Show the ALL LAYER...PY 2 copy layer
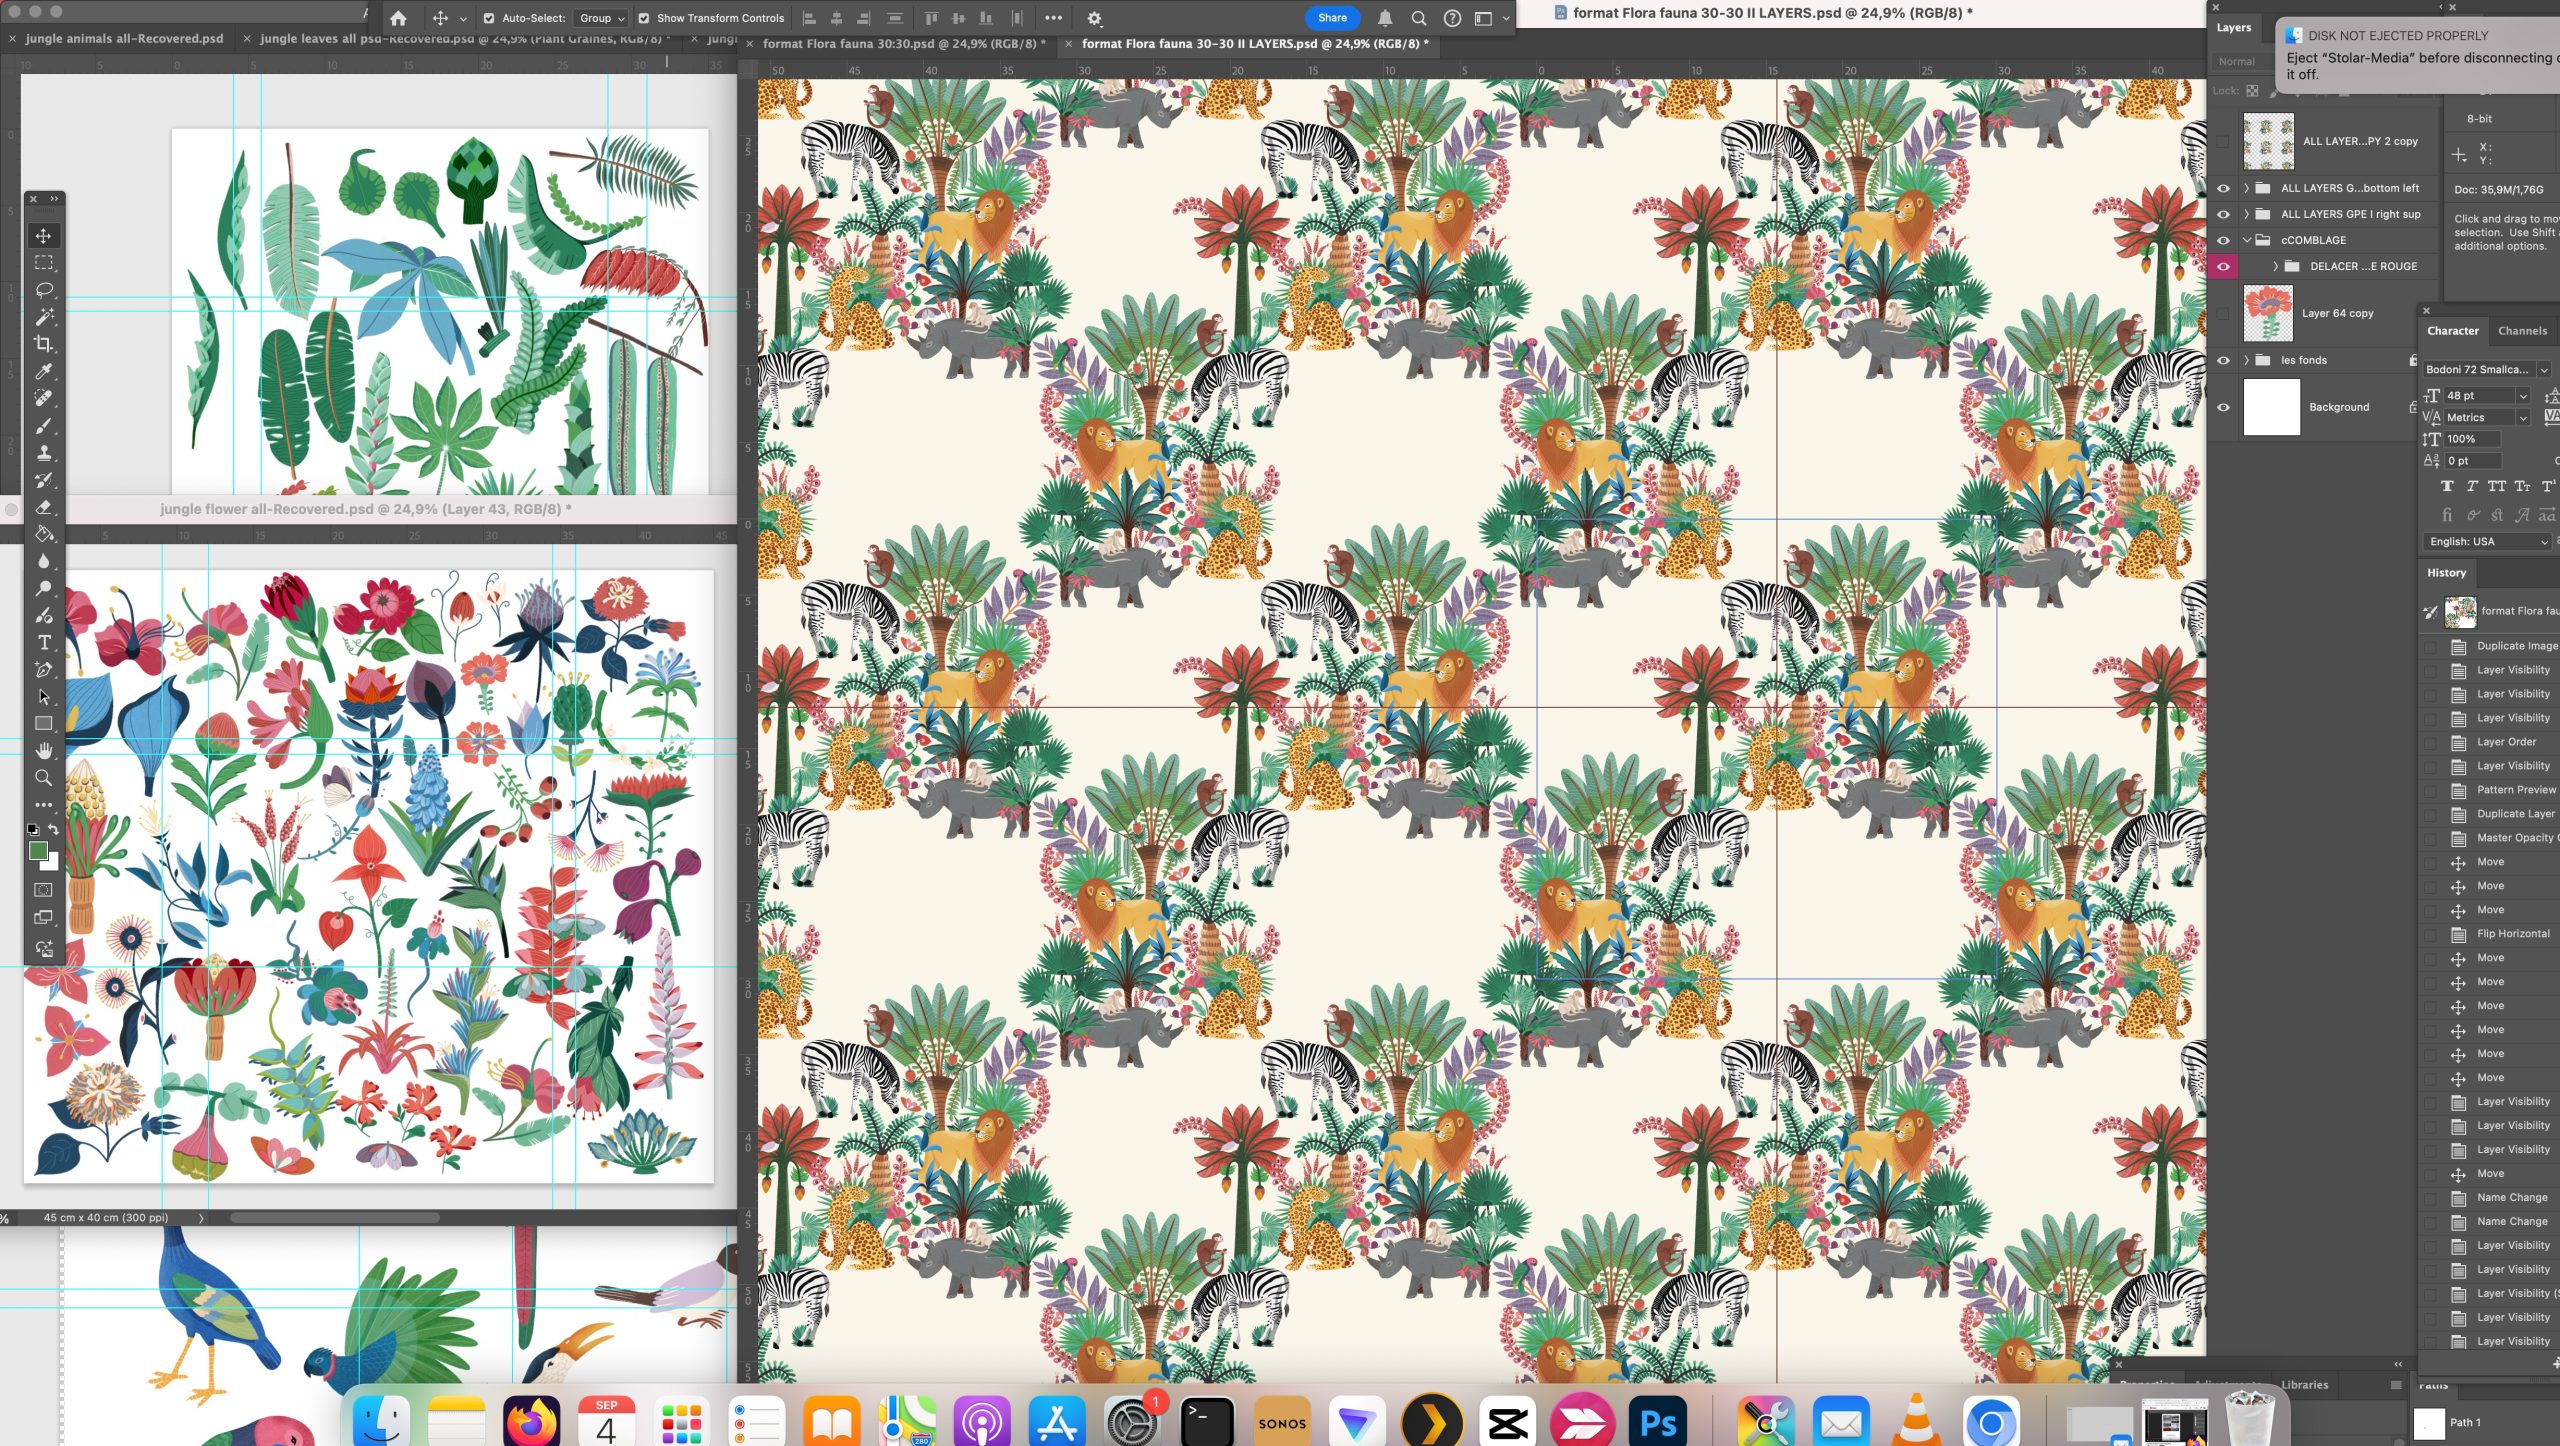The height and width of the screenshot is (1446, 2560). click(2223, 141)
